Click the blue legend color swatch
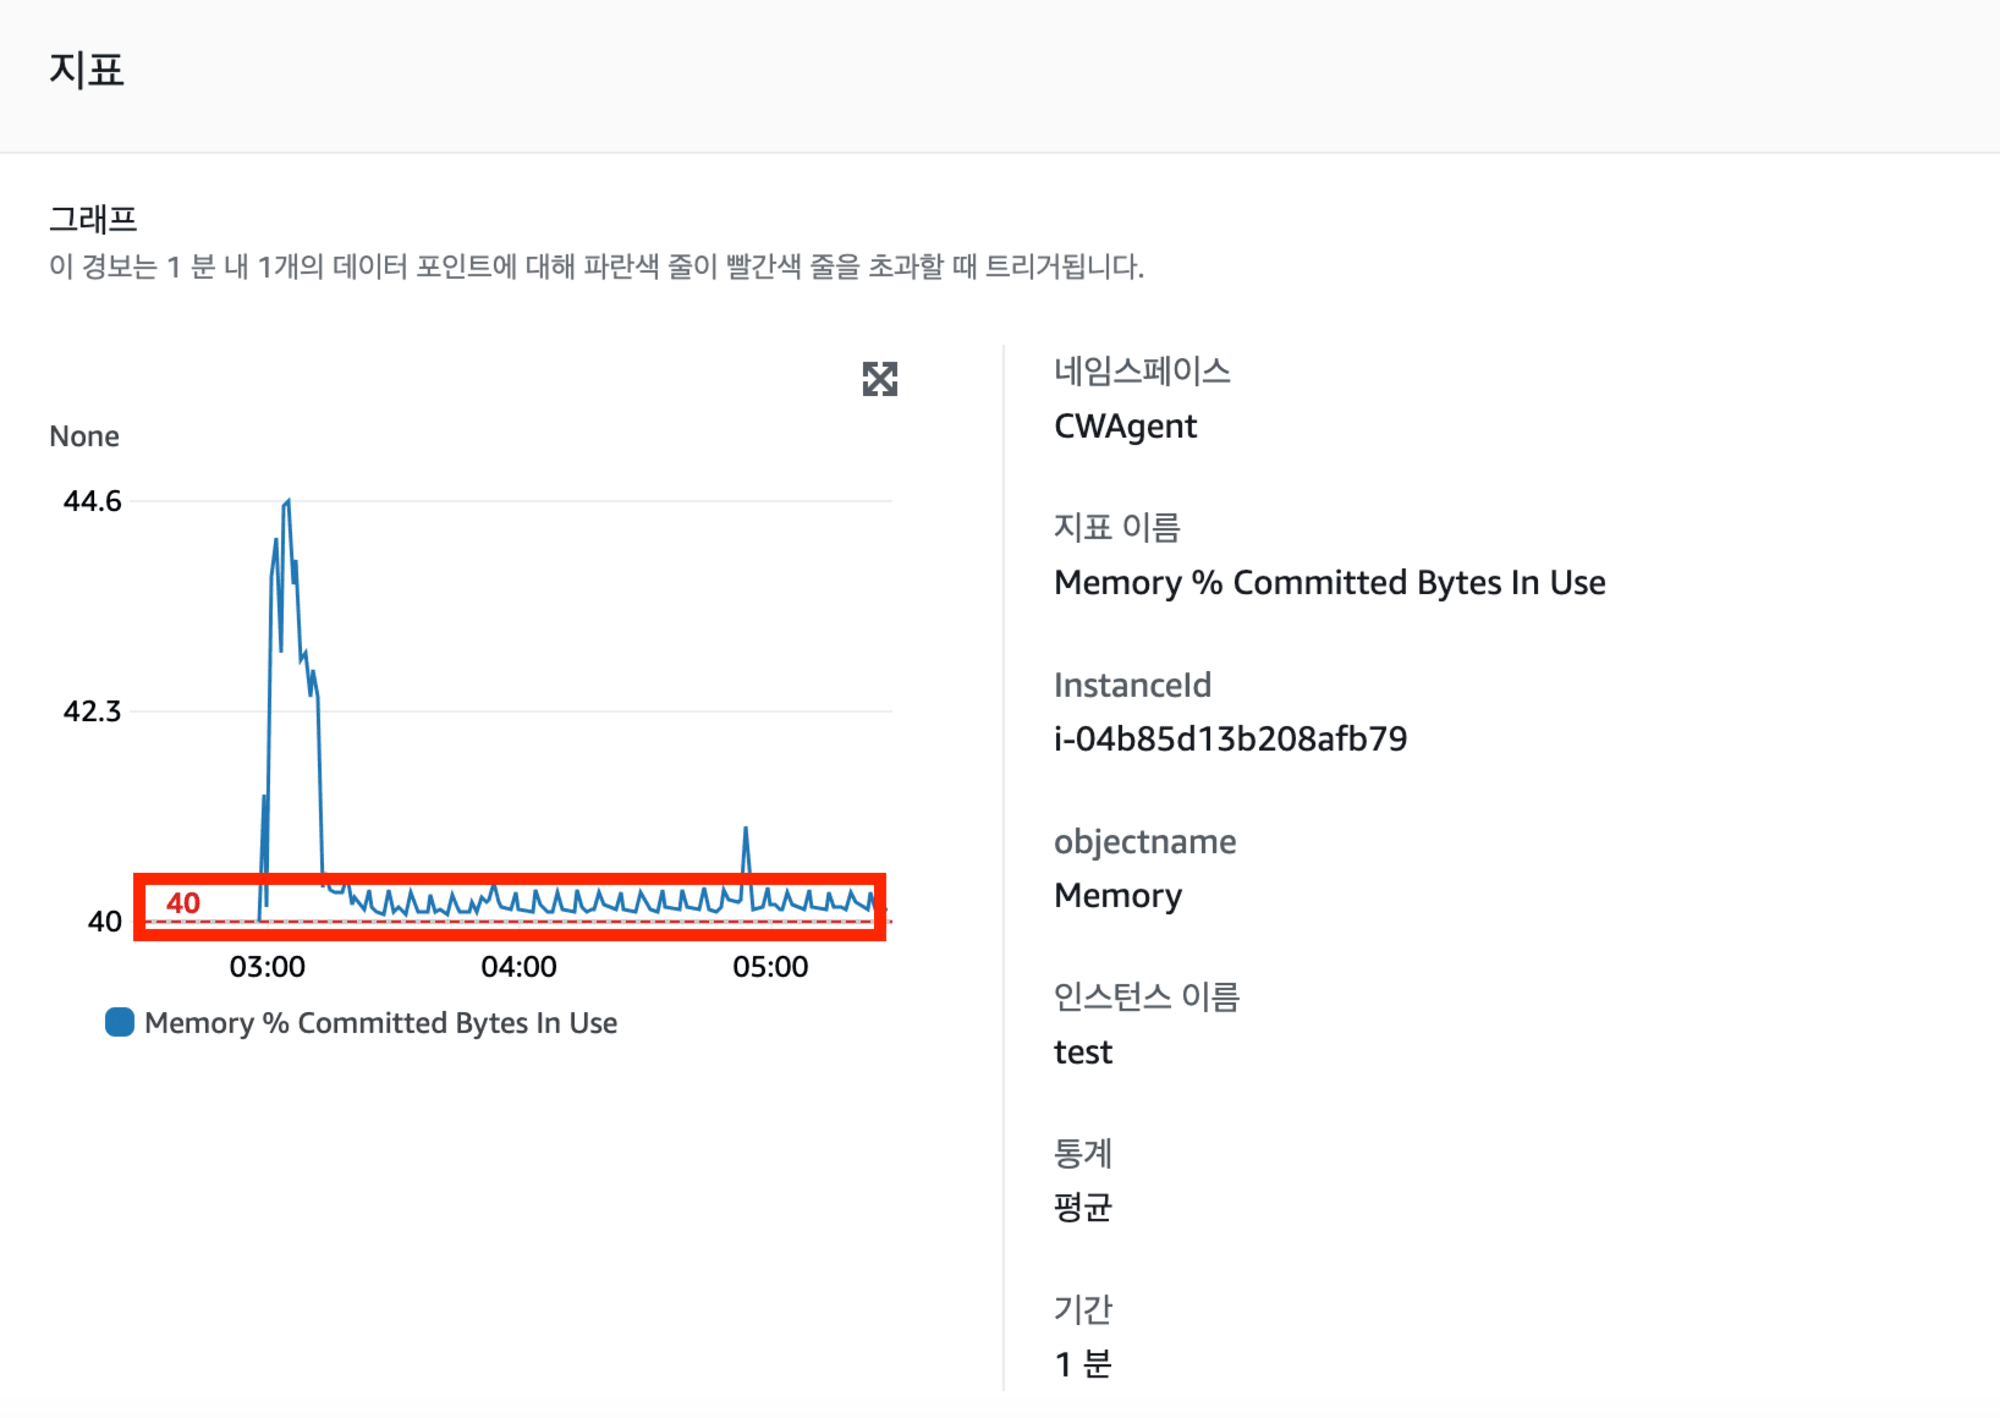Screen dimensions: 2000x1418 click(x=120, y=1022)
